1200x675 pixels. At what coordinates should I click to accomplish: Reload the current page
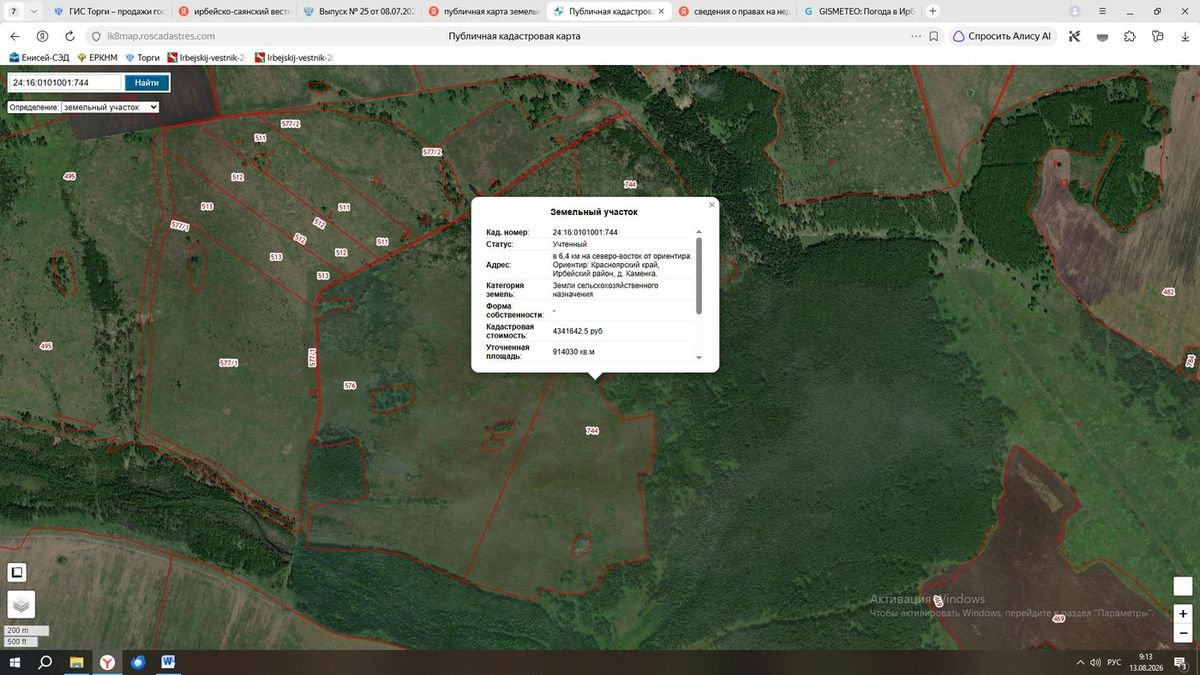coord(69,36)
